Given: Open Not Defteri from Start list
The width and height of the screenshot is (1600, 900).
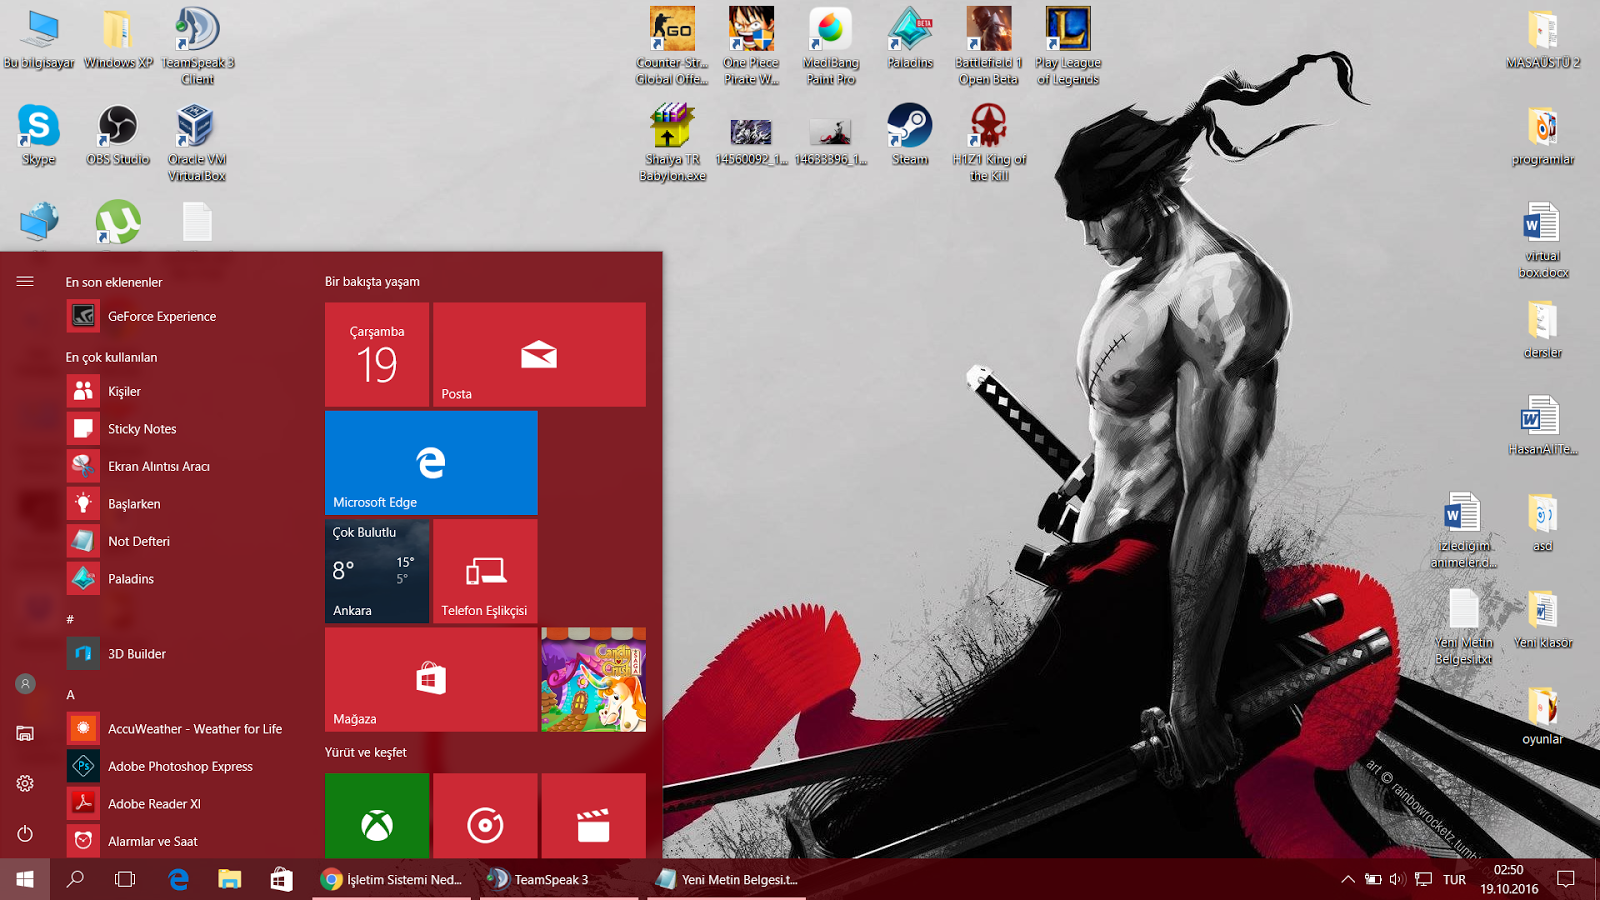Looking at the screenshot, I should click(x=185, y=542).
